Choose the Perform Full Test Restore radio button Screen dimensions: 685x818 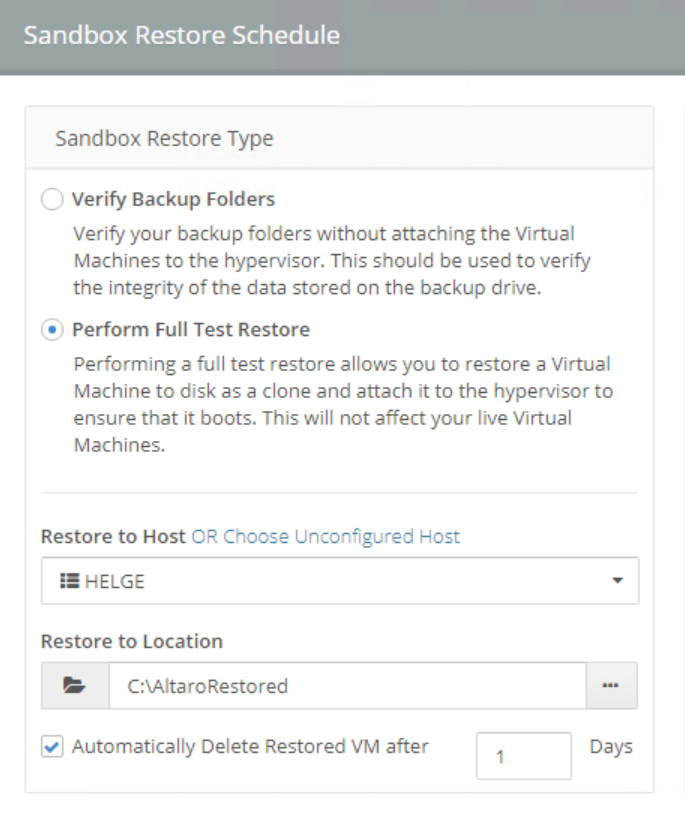51,330
